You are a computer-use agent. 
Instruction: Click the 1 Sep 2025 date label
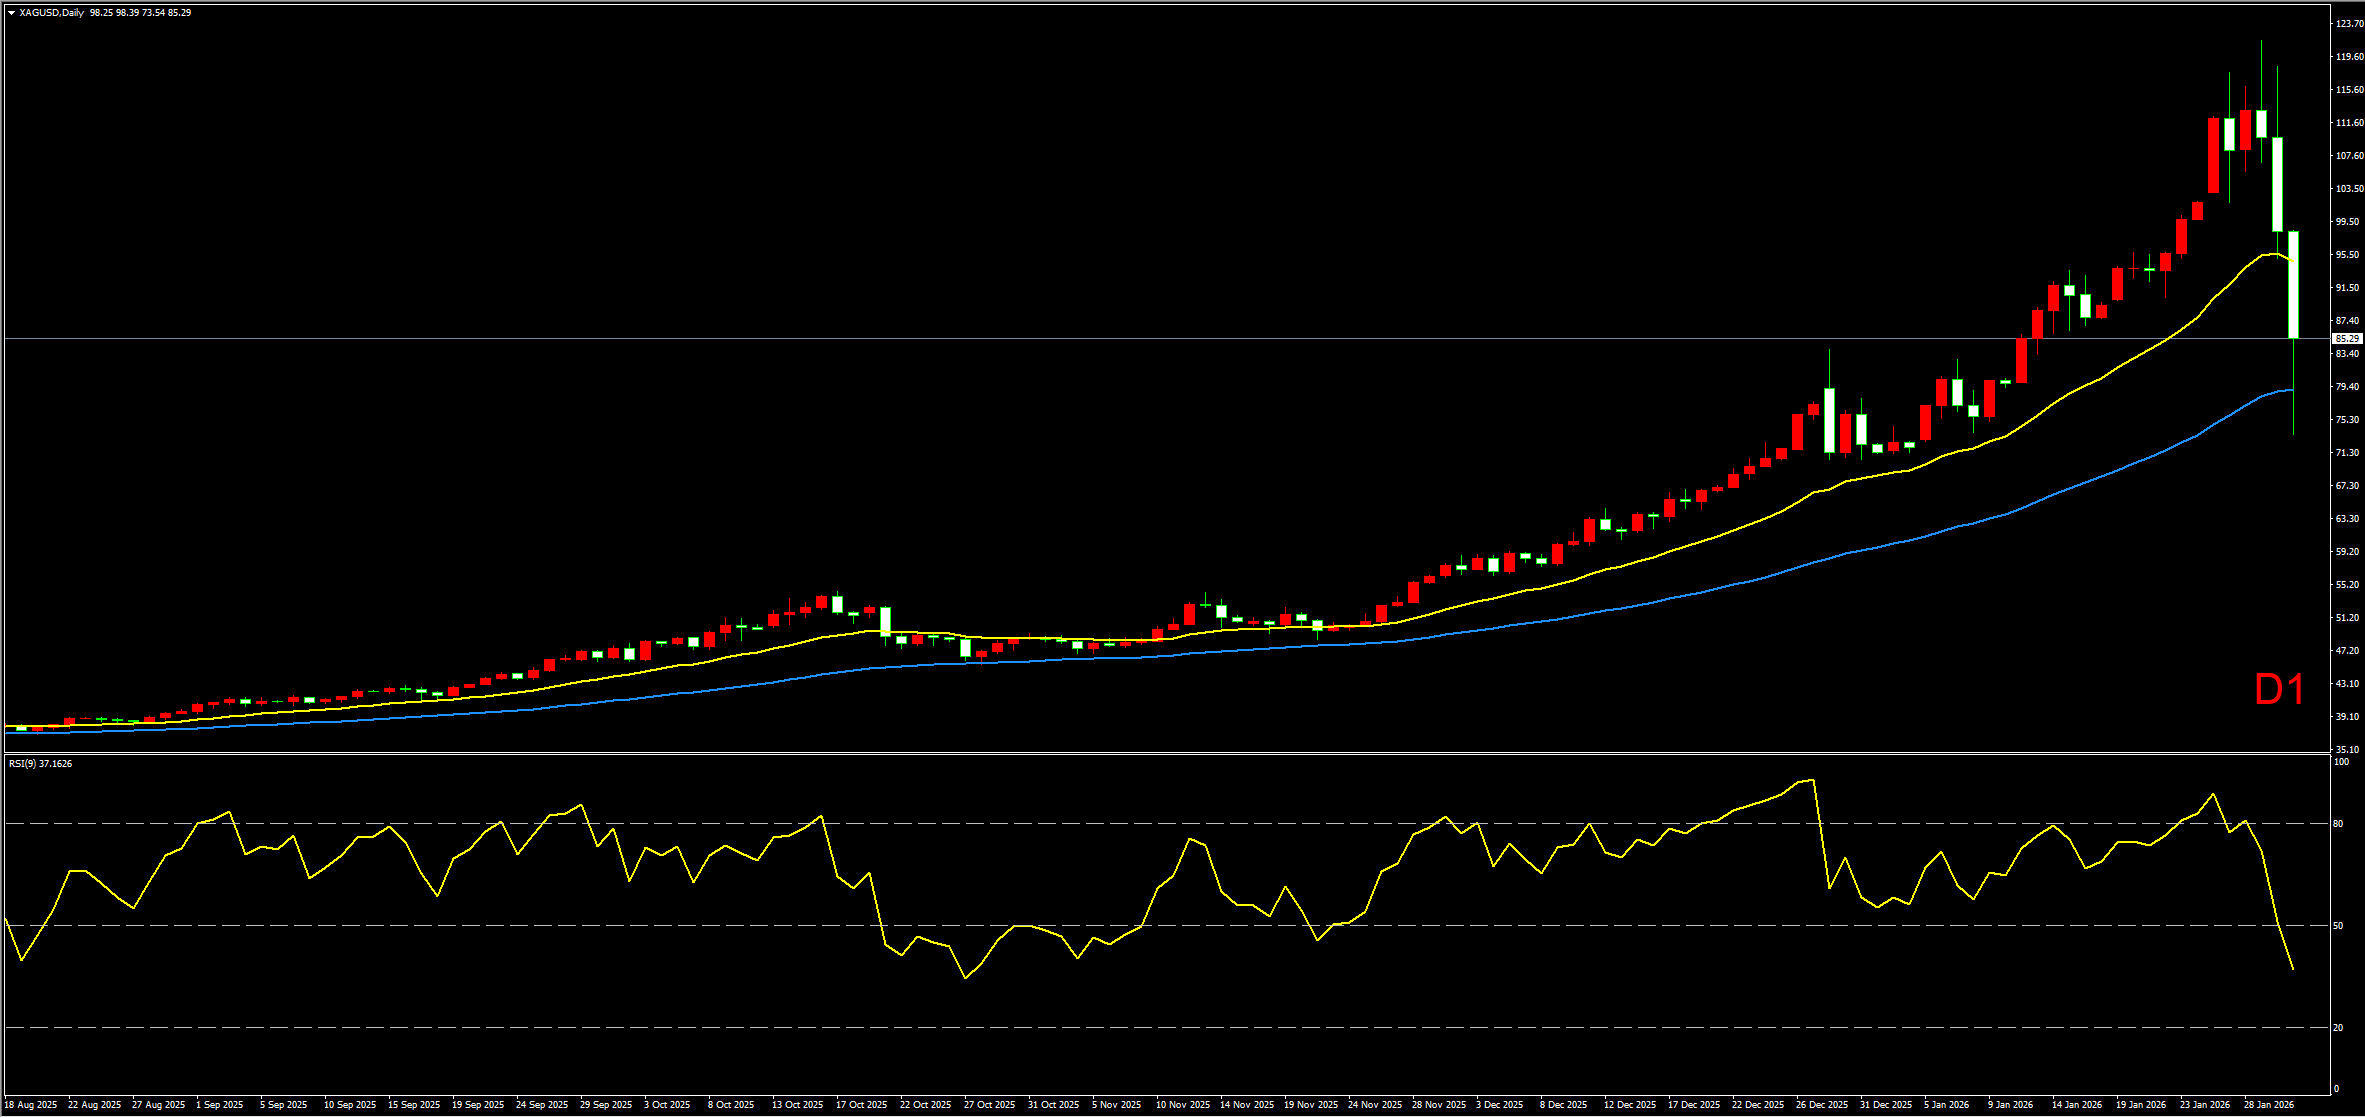(x=219, y=1105)
